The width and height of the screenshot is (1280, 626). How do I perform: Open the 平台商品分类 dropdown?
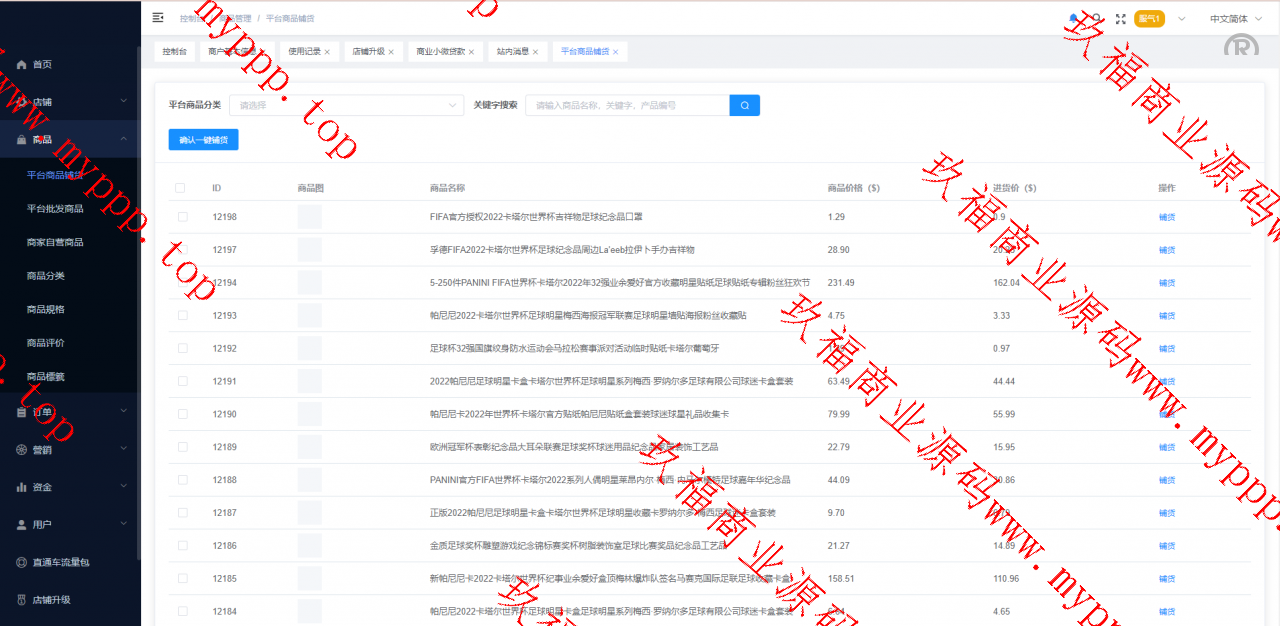coord(347,105)
